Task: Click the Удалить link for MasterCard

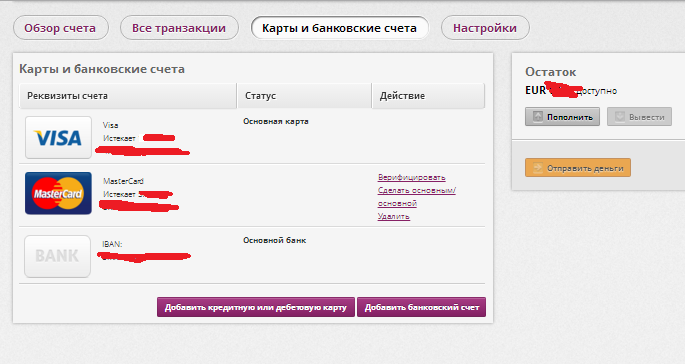Action: (x=394, y=216)
